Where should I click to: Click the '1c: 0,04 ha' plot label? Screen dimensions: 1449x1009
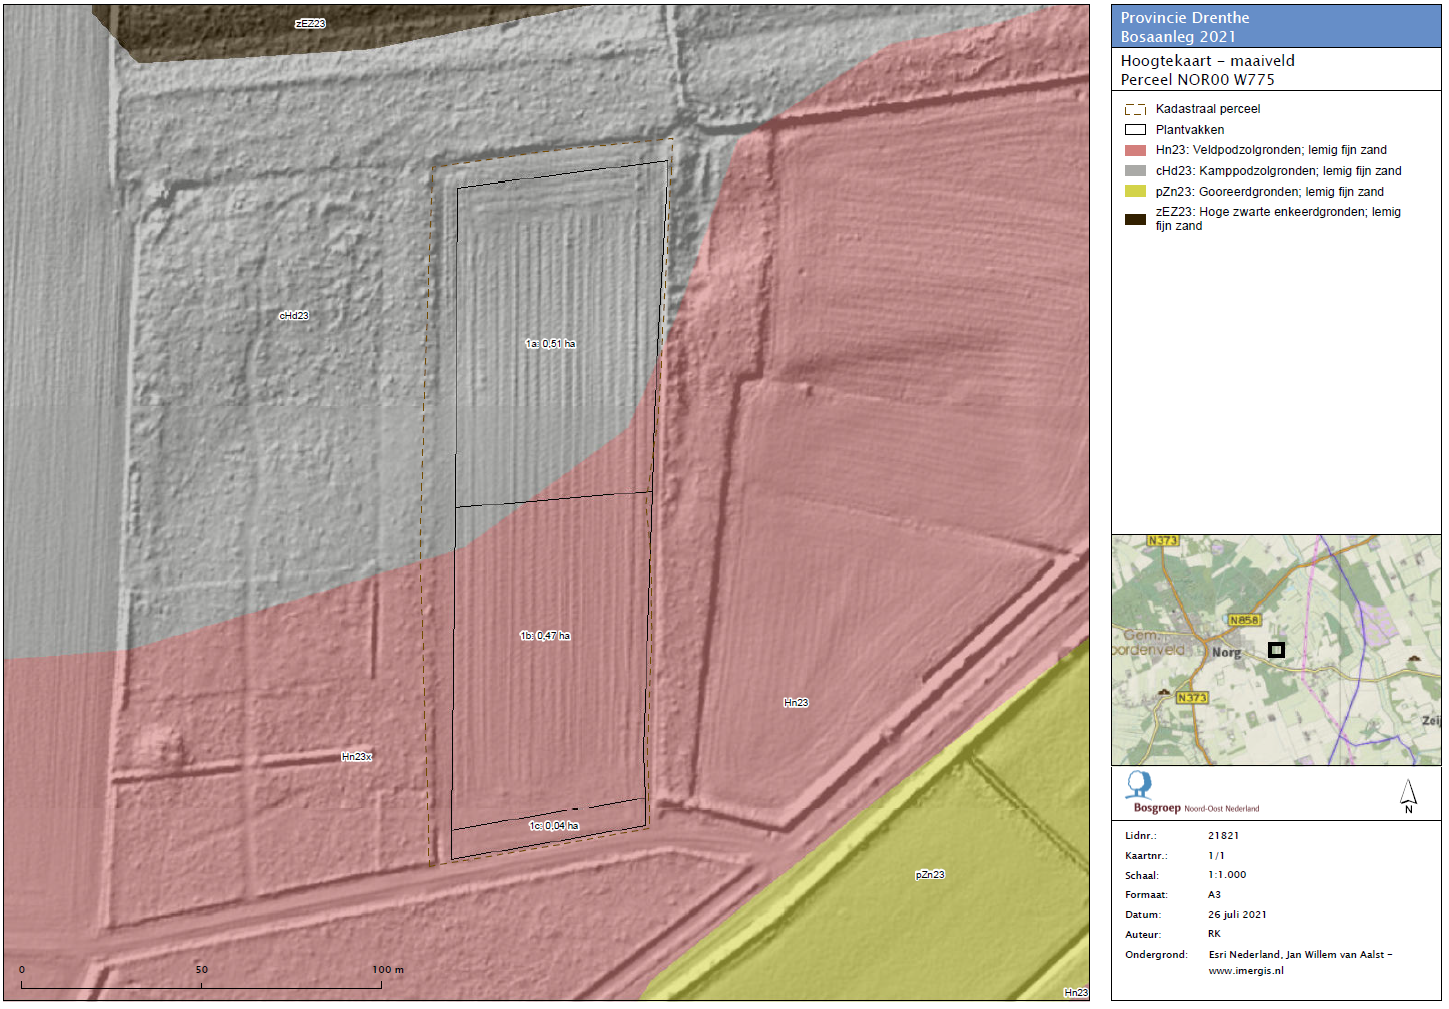pos(554,826)
